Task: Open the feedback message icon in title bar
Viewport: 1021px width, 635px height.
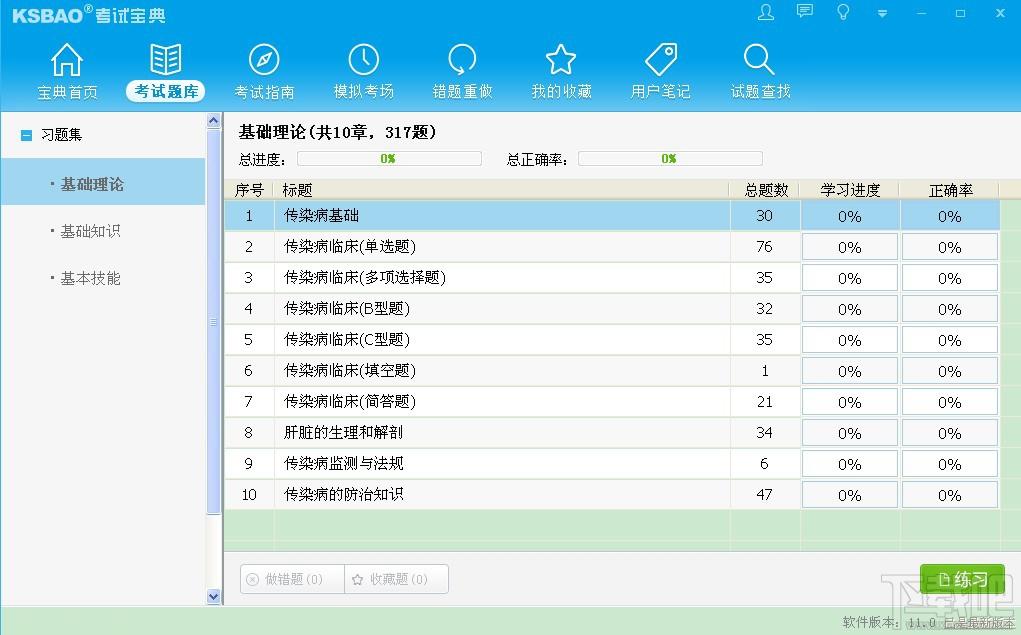Action: [805, 12]
